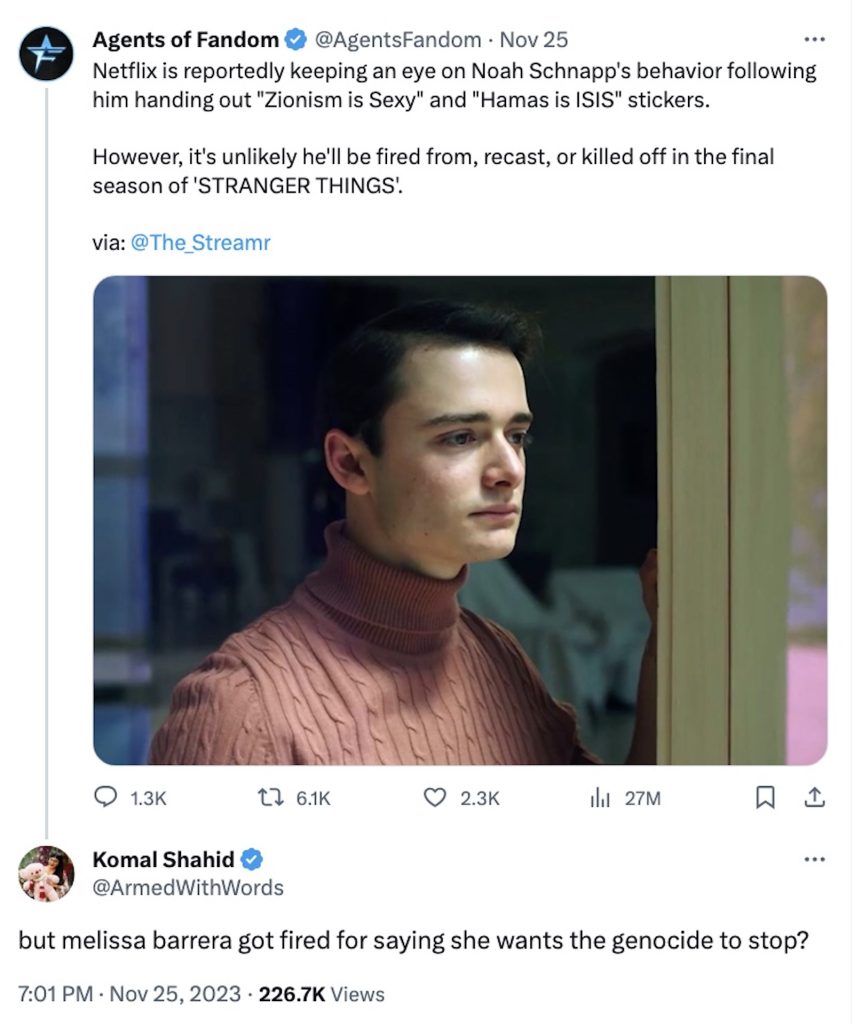The image size is (854, 1024).
Task: Open the view analytics icon showing 27M
Action: click(x=598, y=799)
